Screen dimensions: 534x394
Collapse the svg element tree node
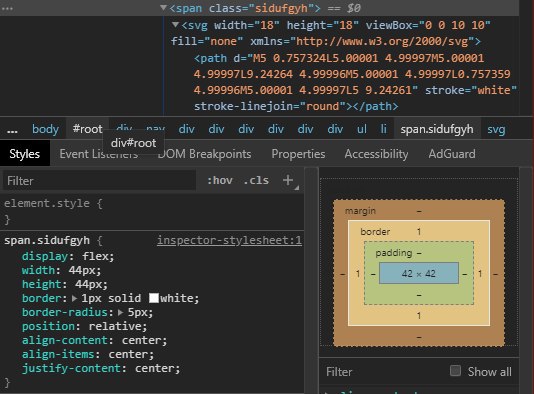tap(175, 24)
